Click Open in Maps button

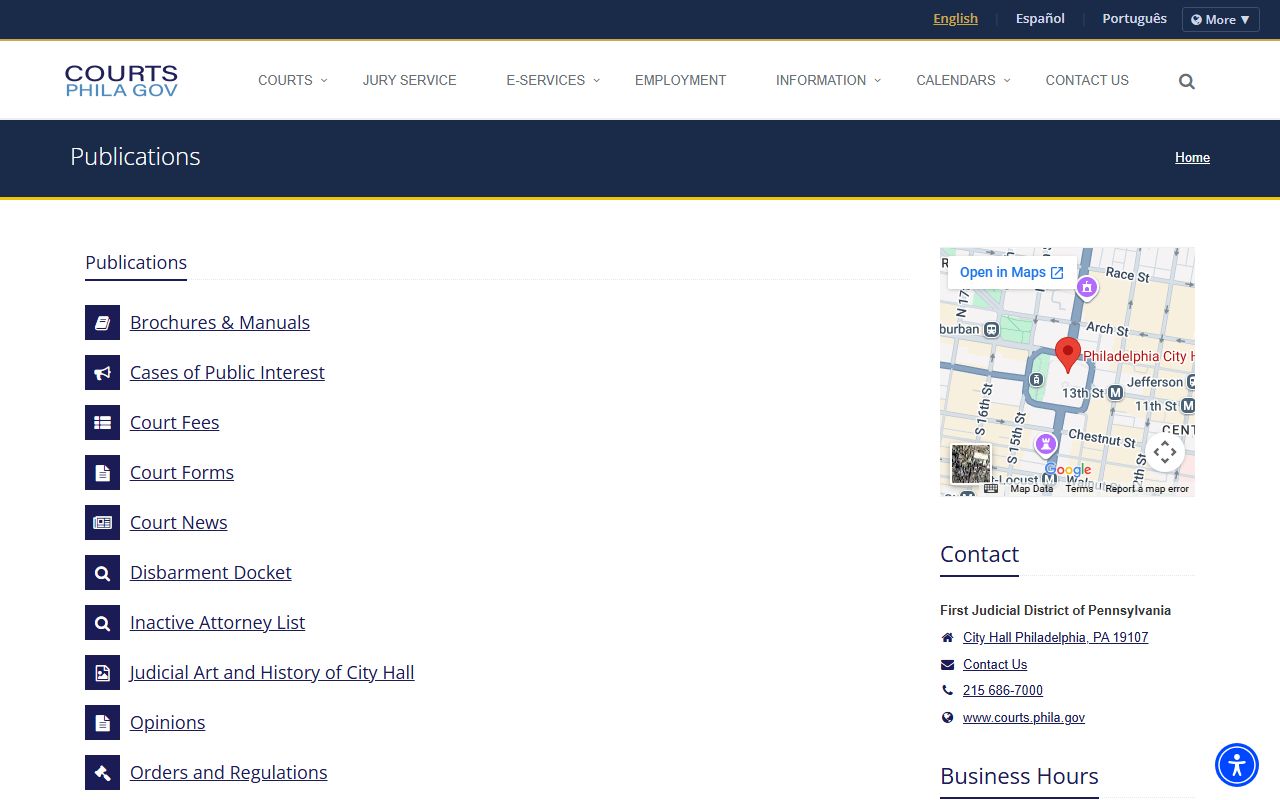pos(1011,272)
